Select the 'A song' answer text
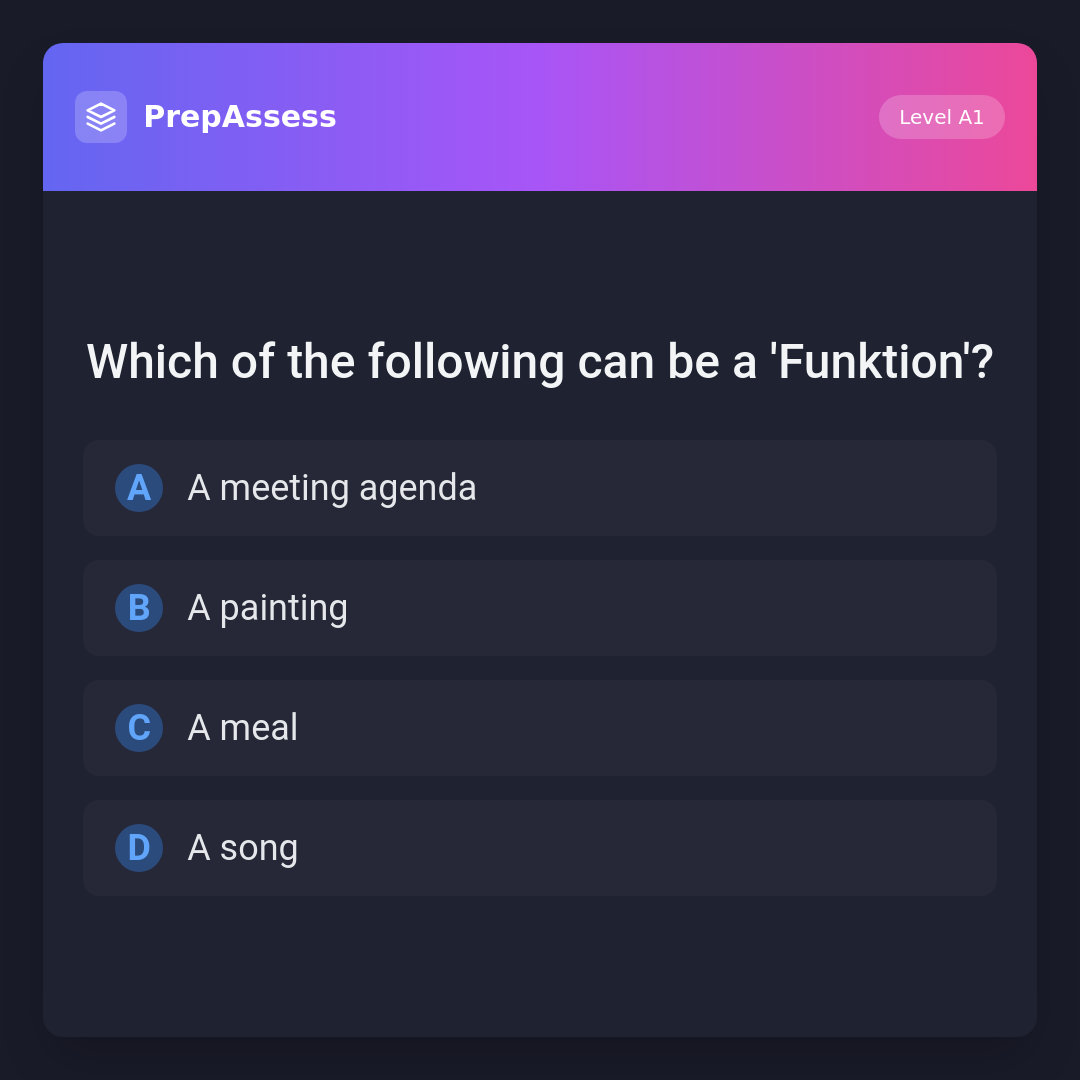The image size is (1080, 1080). point(243,848)
